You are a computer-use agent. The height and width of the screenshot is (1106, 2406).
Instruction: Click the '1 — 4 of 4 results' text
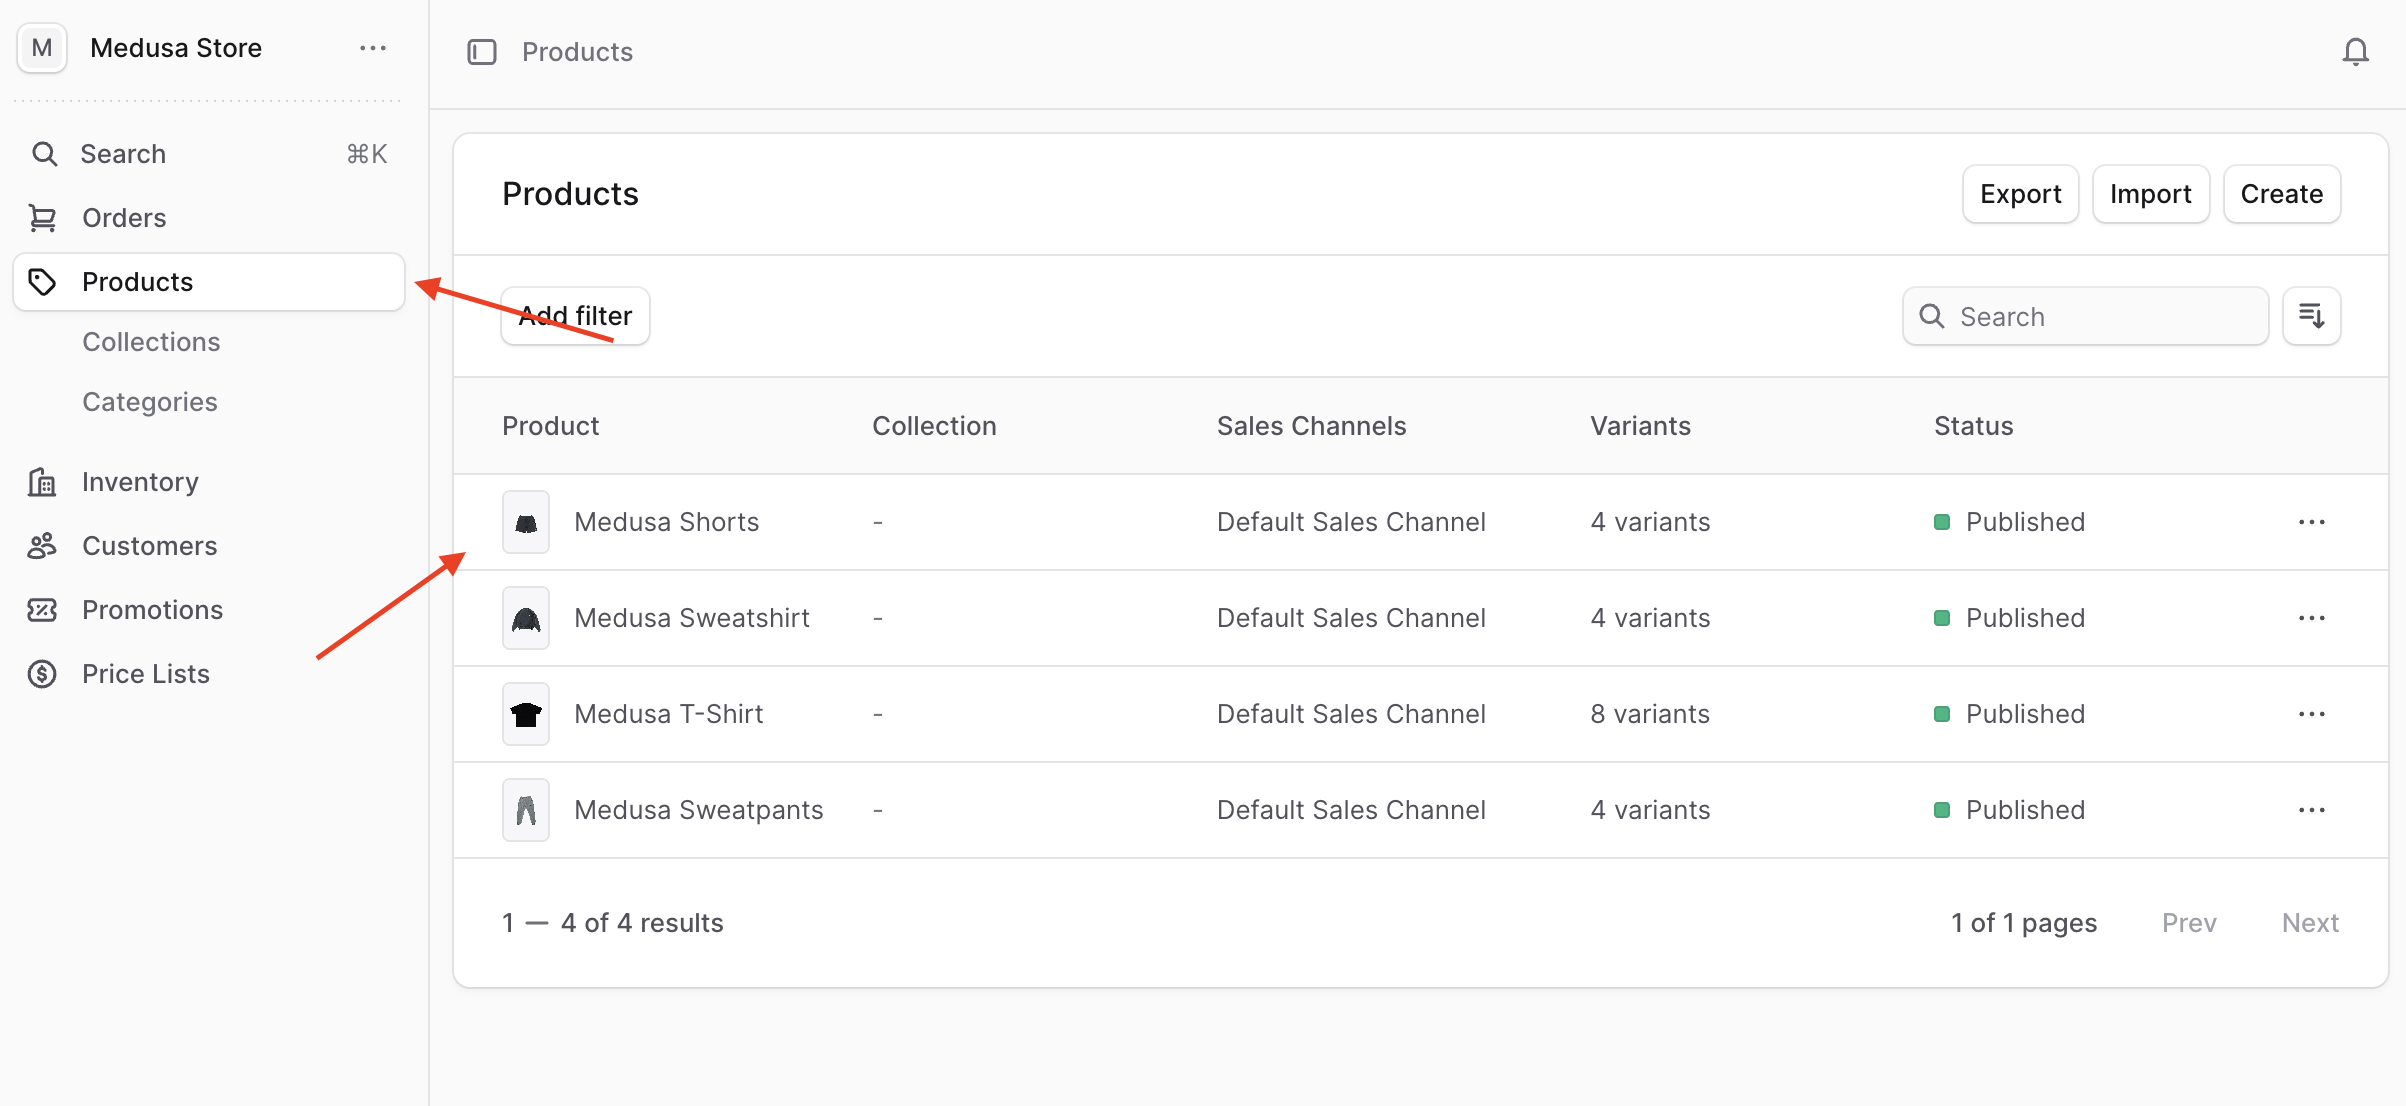tap(612, 923)
